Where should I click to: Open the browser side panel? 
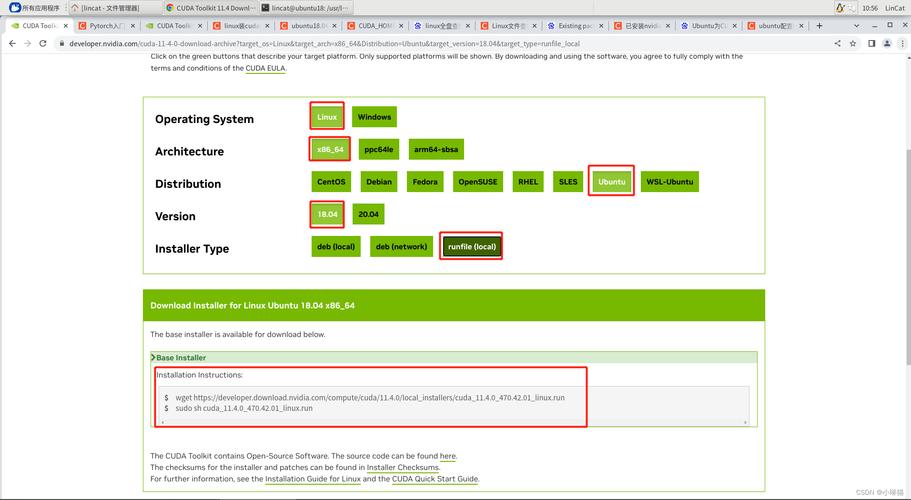(871, 44)
